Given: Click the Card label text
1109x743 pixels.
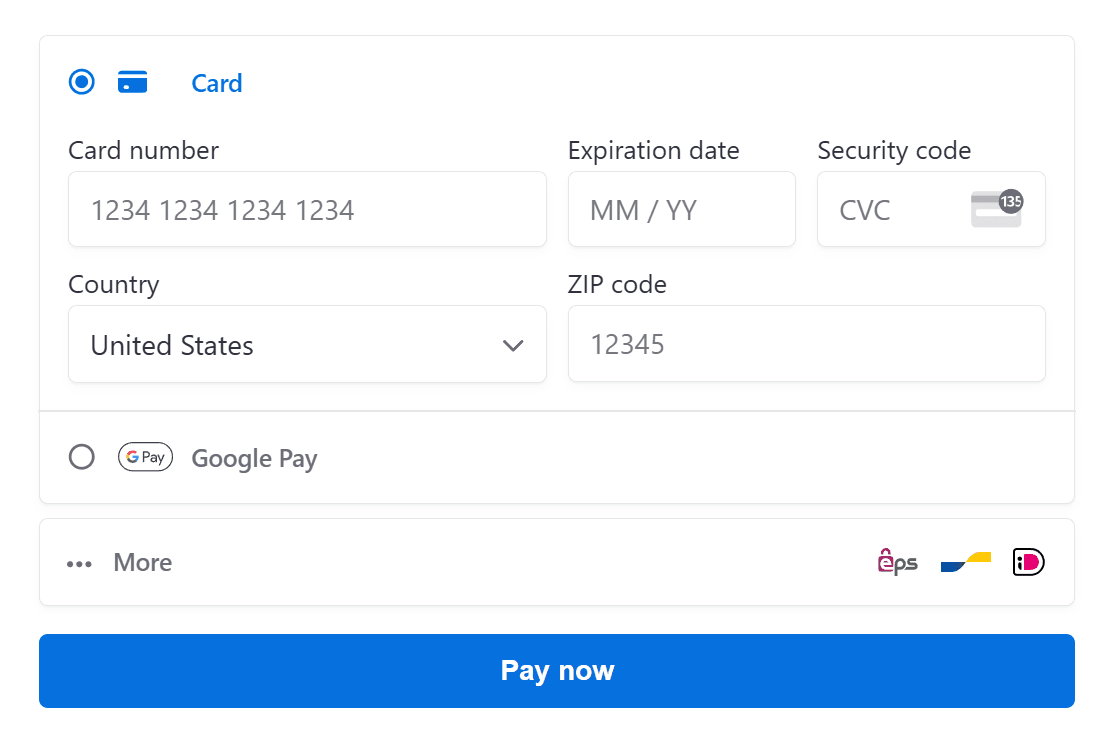Looking at the screenshot, I should [x=216, y=83].
